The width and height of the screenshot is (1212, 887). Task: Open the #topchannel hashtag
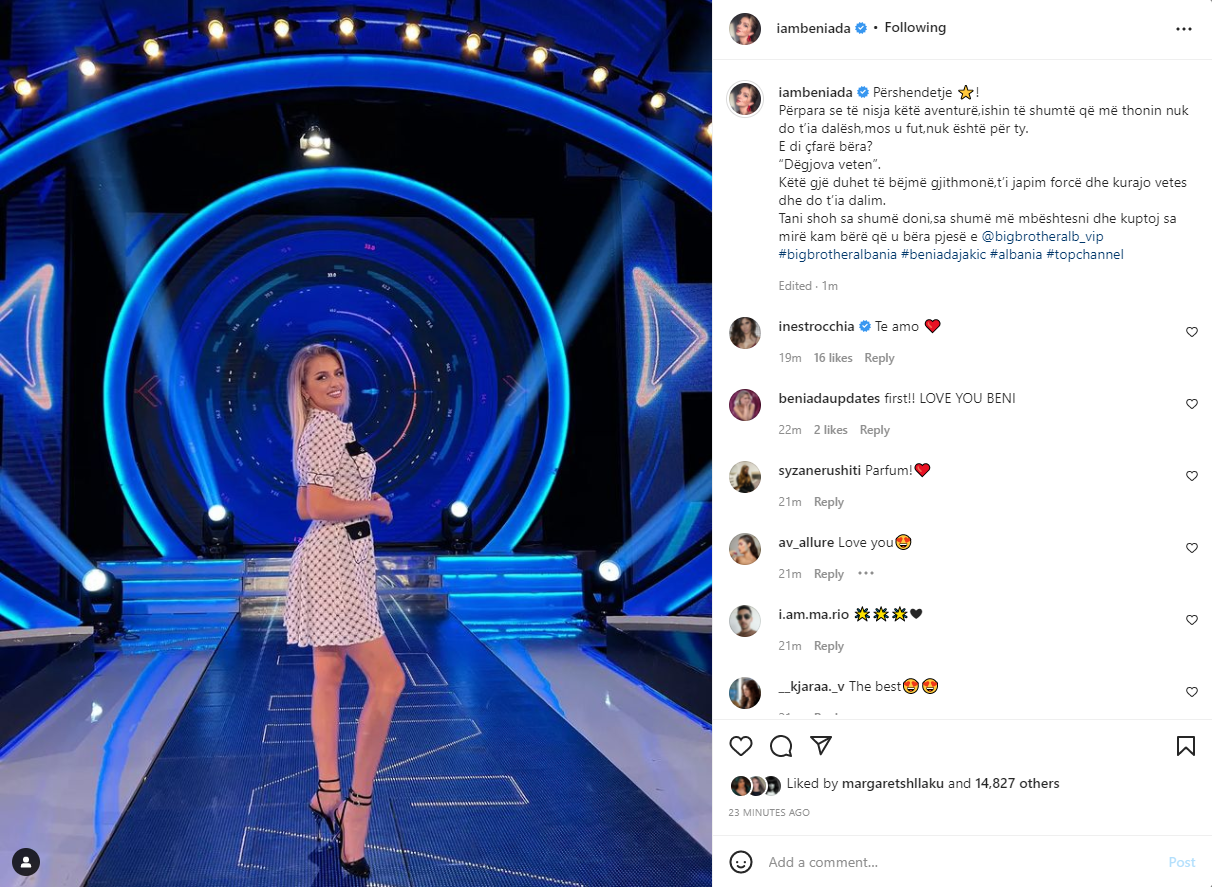click(1085, 255)
